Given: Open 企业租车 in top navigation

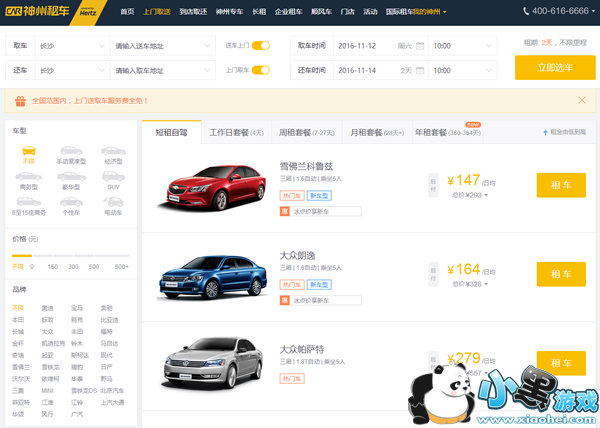Looking at the screenshot, I should [289, 12].
